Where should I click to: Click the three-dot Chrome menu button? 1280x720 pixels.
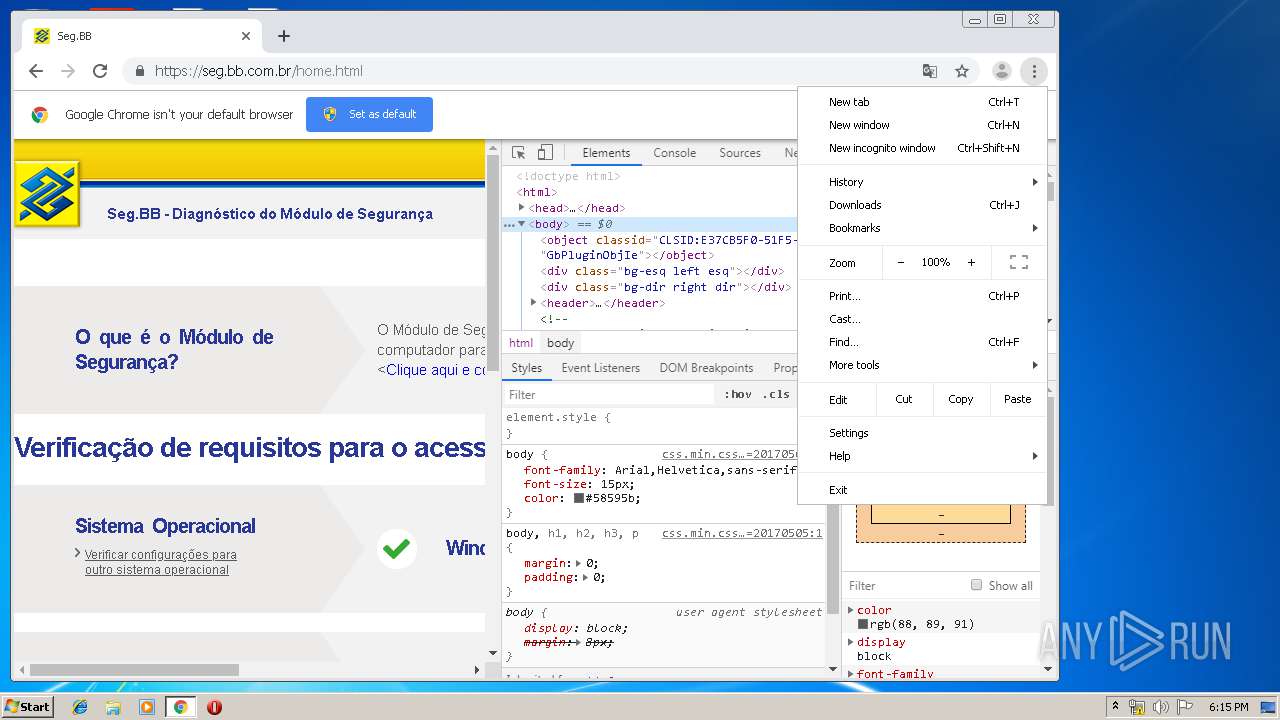[x=1034, y=71]
